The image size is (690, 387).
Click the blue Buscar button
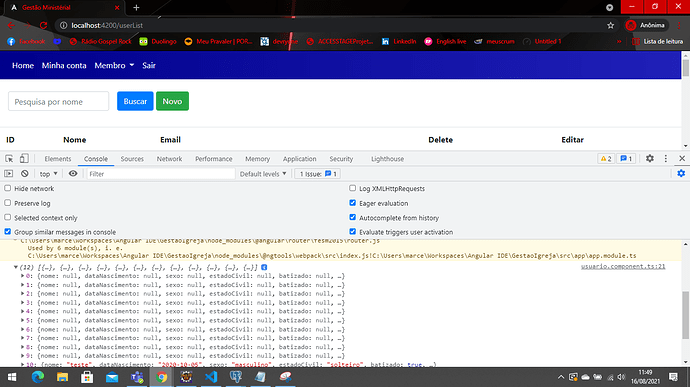(x=135, y=101)
